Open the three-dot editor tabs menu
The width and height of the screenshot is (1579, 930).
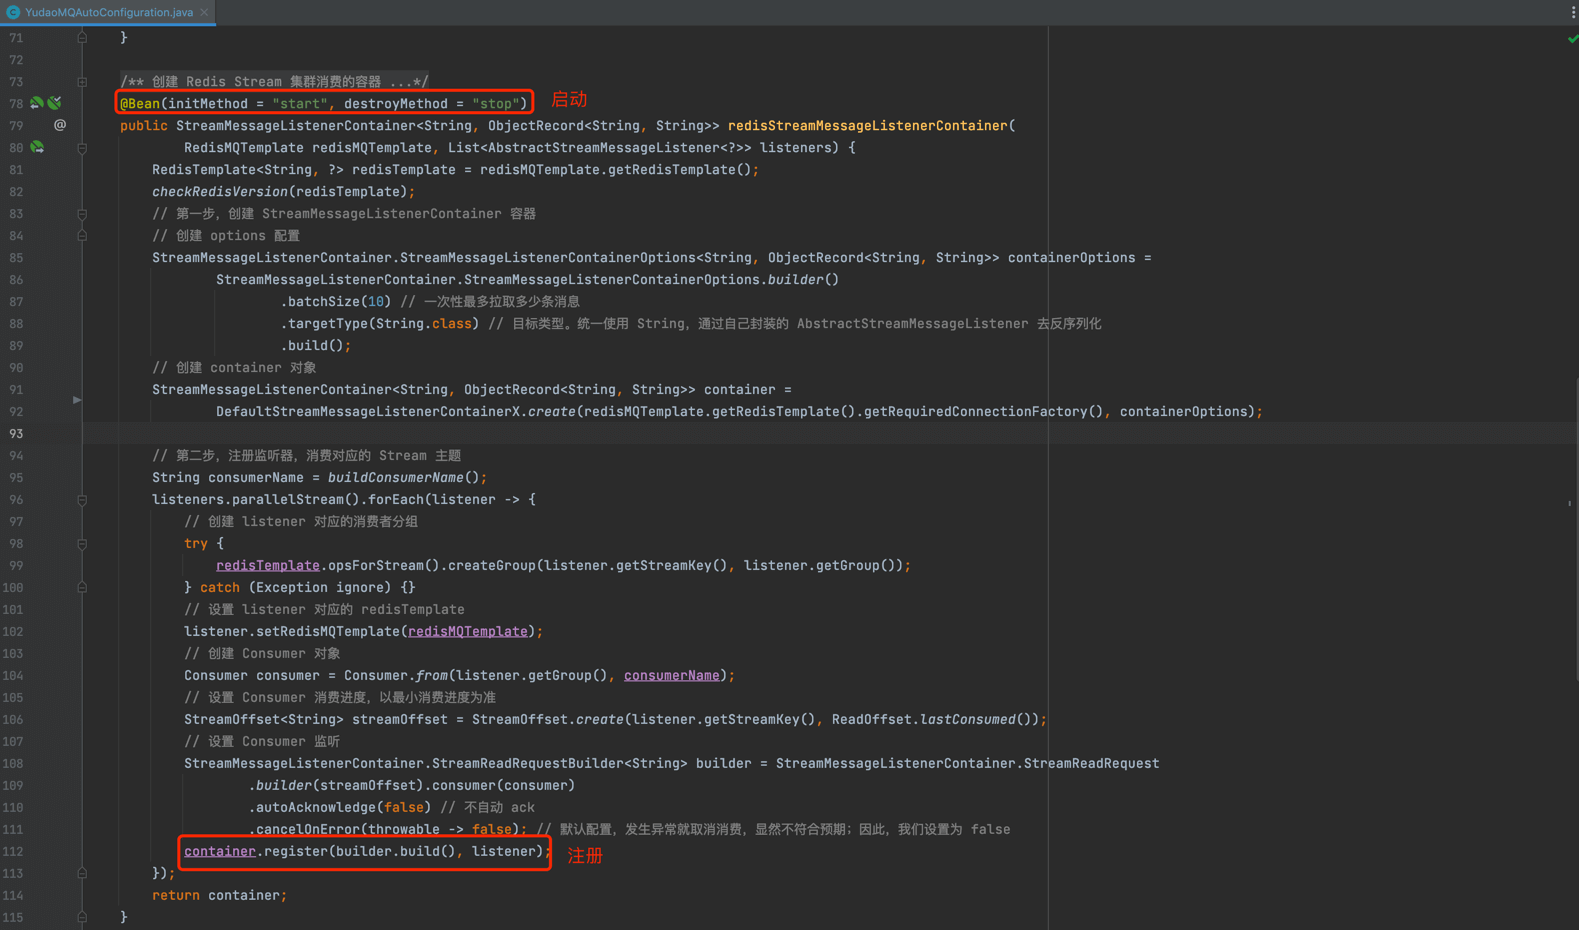[1572, 12]
